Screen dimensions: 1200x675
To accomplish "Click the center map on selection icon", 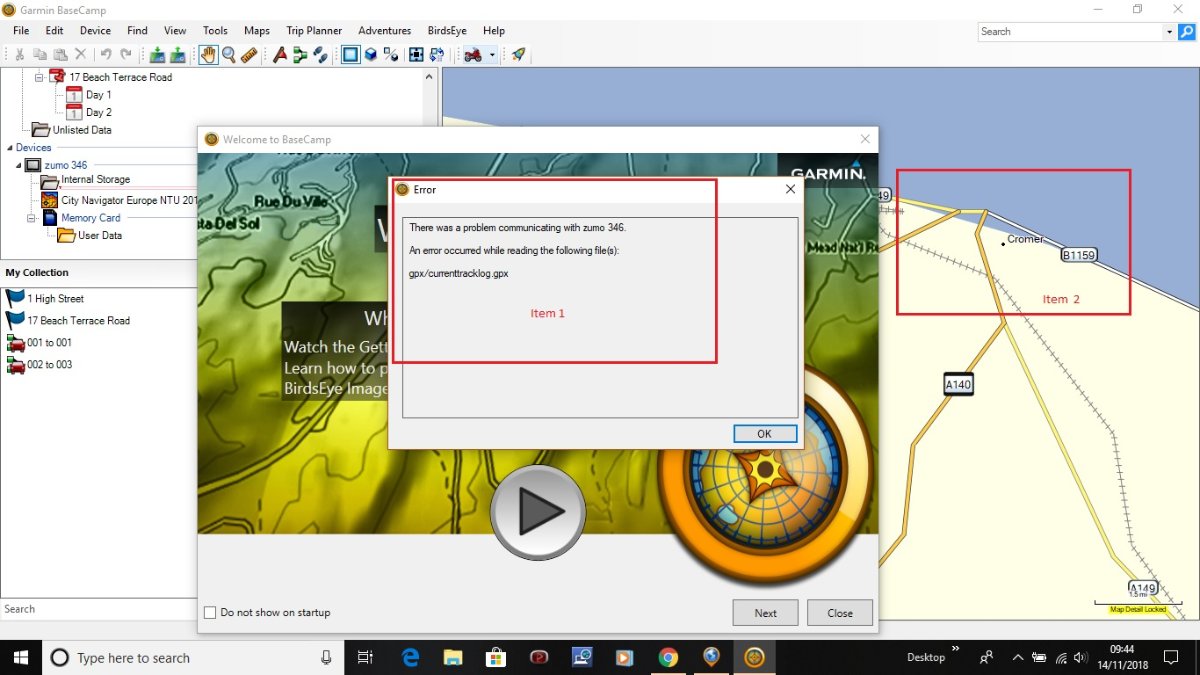I will (416, 55).
